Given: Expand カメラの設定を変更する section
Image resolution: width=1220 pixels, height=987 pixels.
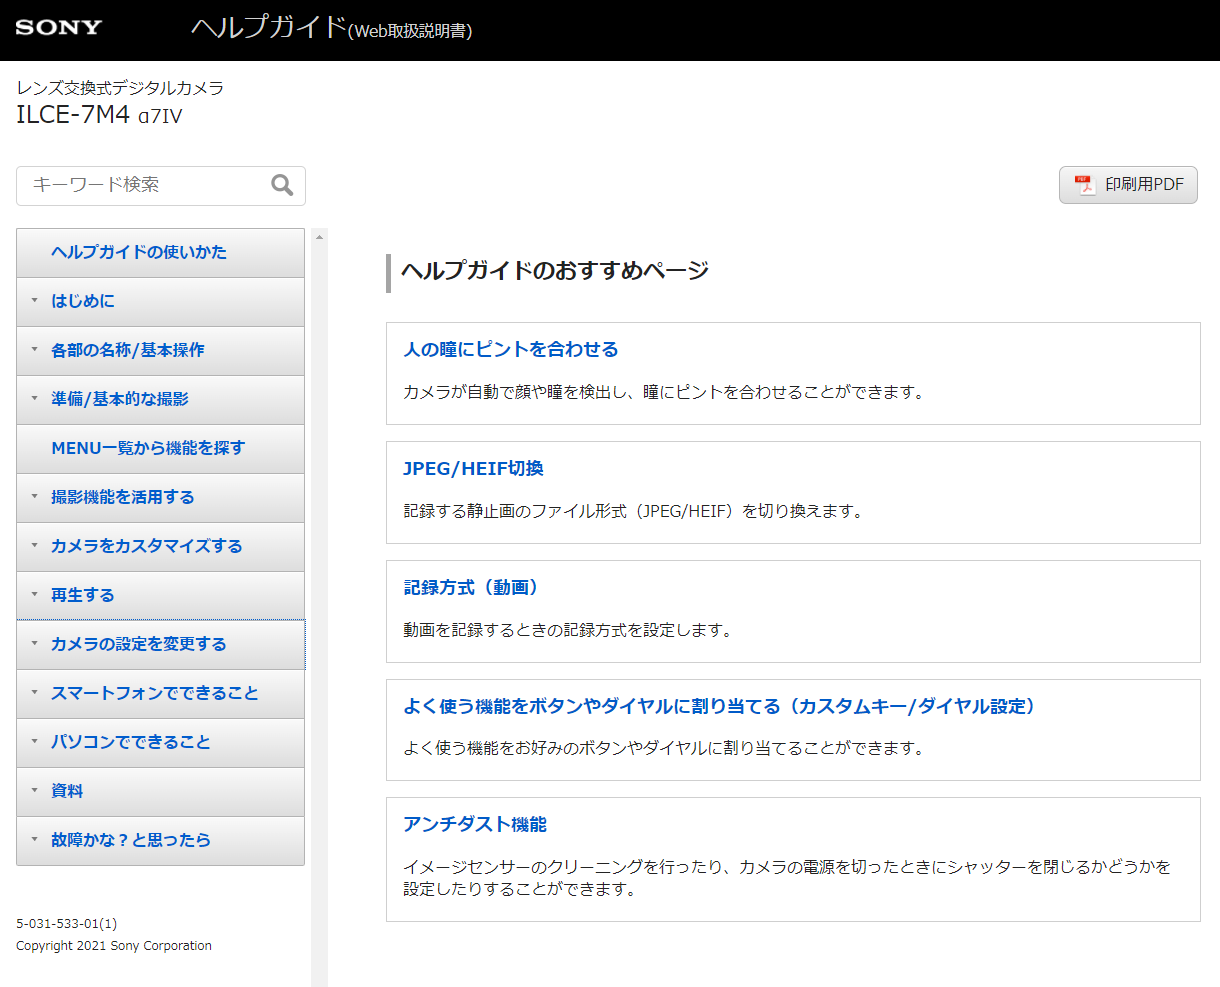Looking at the screenshot, I should (x=139, y=644).
